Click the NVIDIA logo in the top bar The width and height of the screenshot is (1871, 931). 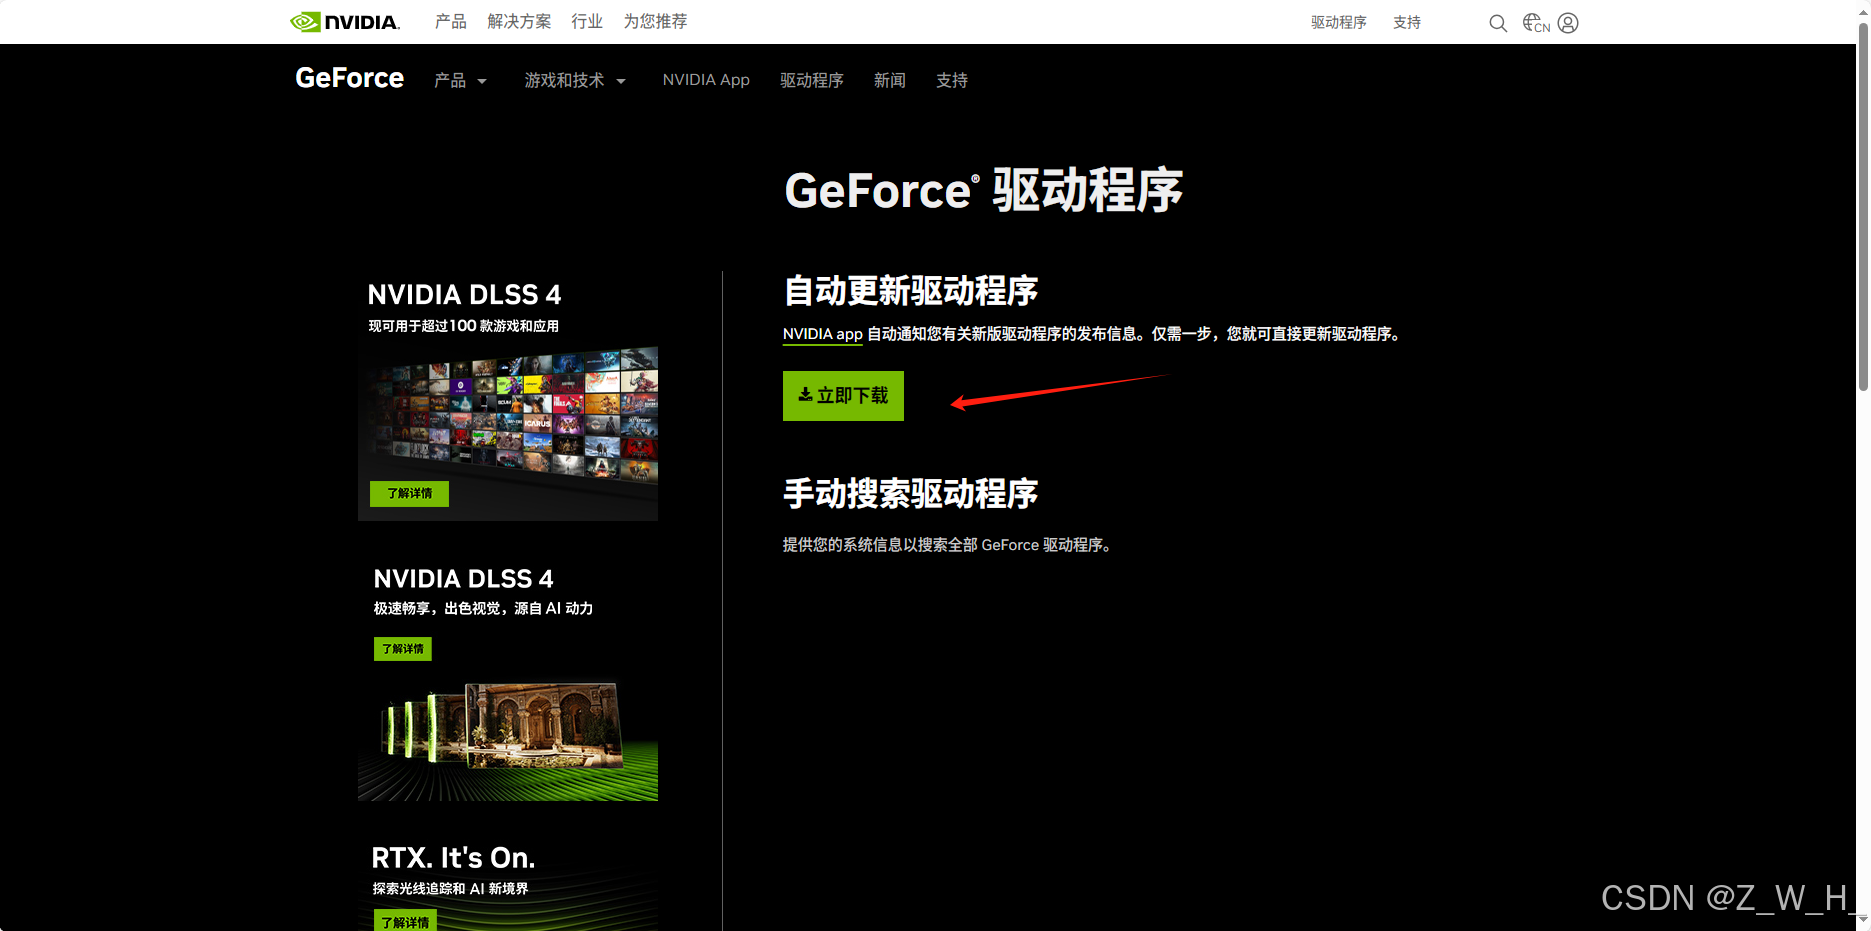pos(345,22)
